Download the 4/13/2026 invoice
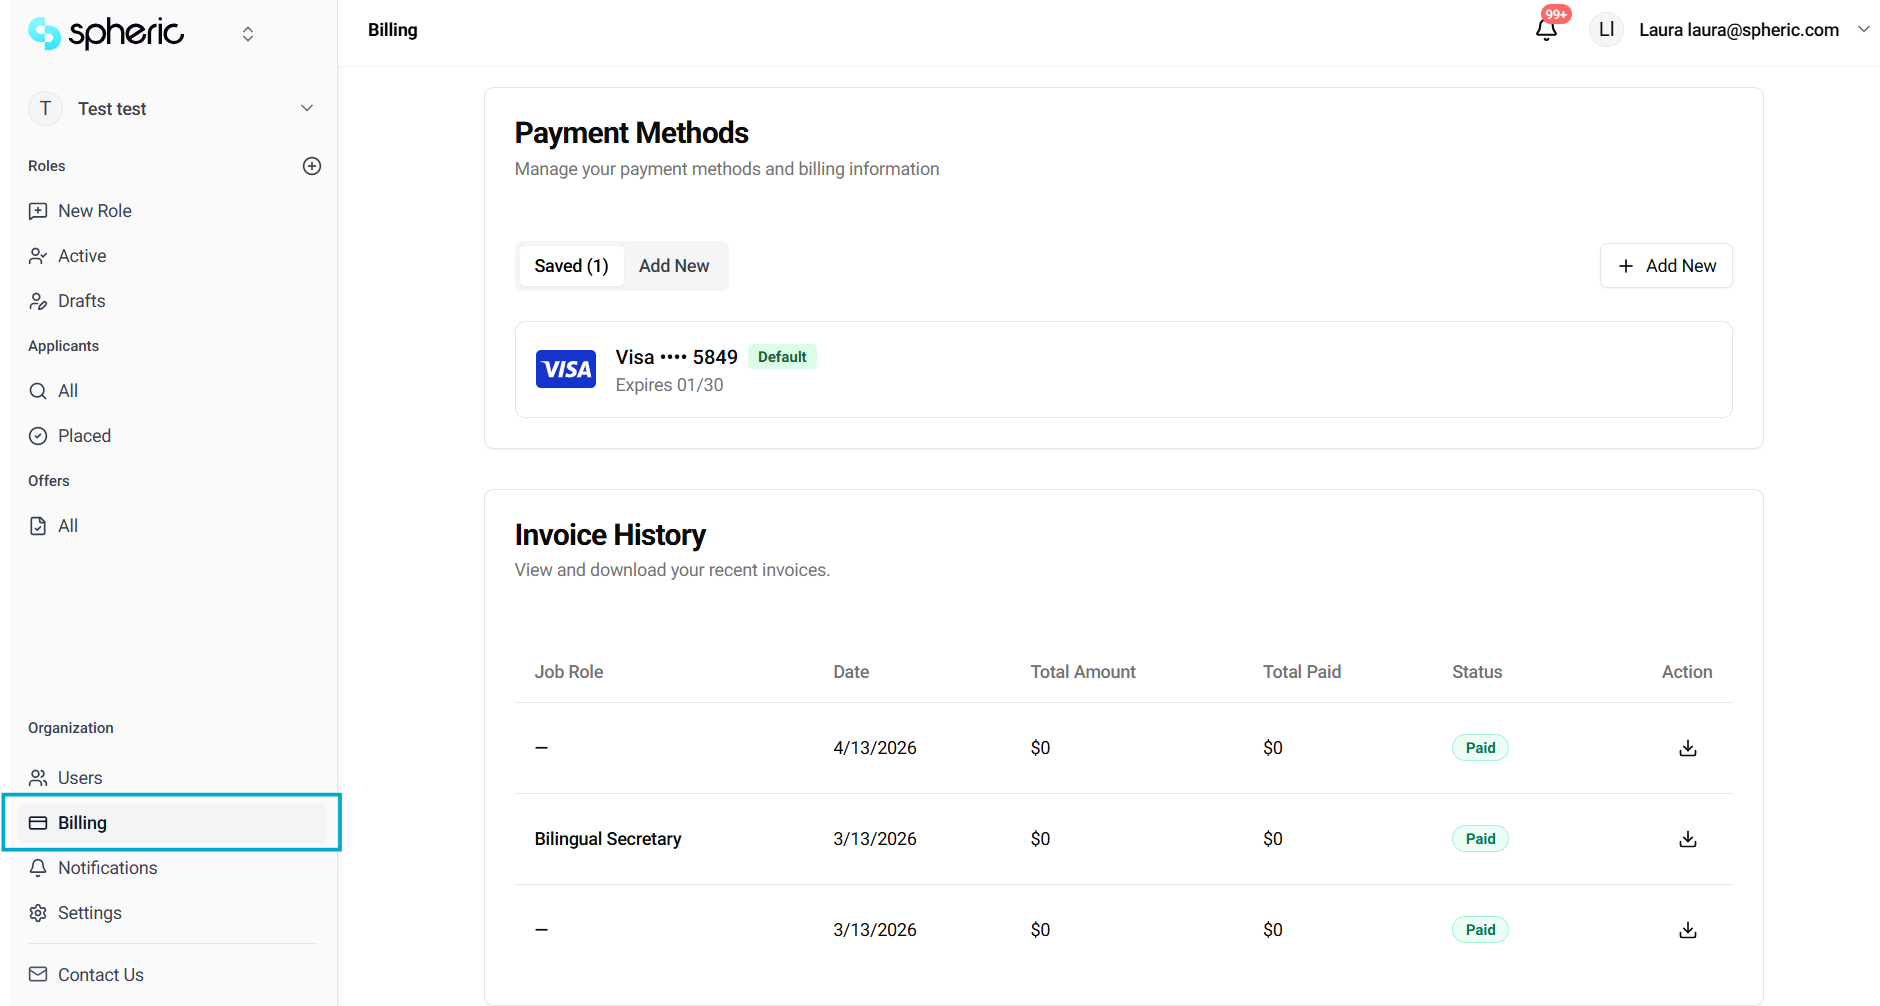The height and width of the screenshot is (1006, 1880). [1687, 748]
